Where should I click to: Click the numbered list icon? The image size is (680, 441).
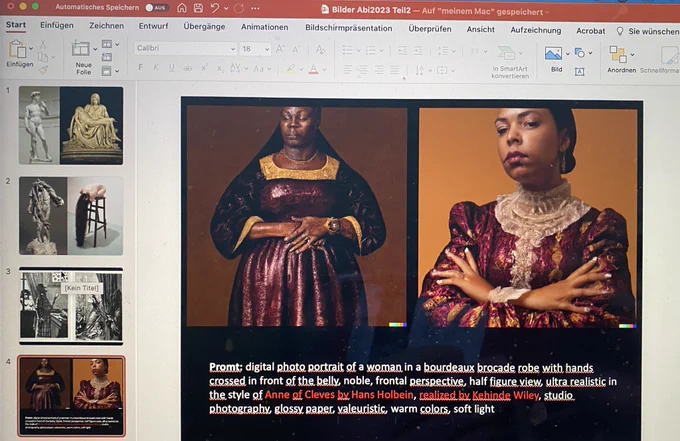click(371, 51)
